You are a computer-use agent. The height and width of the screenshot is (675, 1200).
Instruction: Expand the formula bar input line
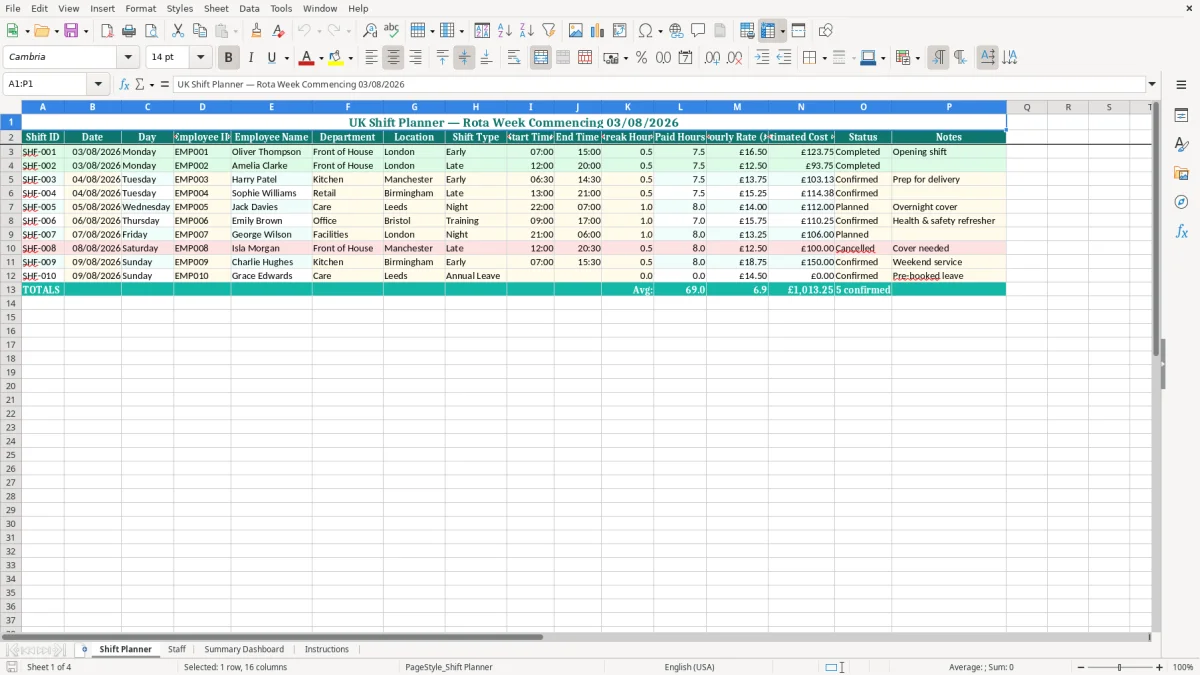click(x=1152, y=85)
